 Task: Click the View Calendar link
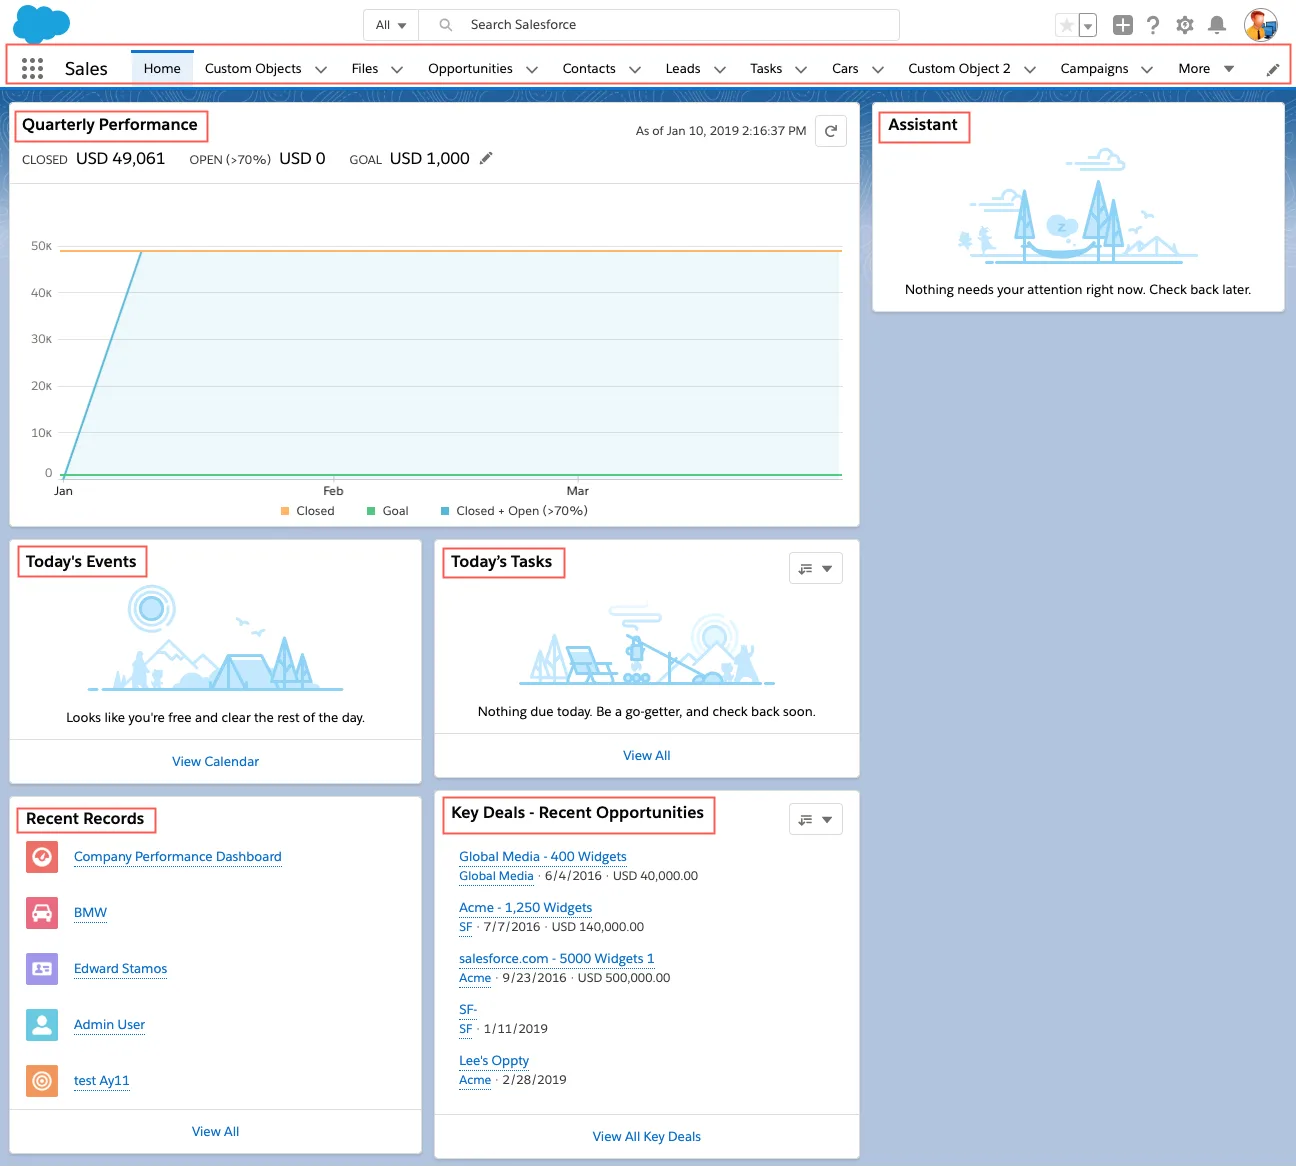215,761
